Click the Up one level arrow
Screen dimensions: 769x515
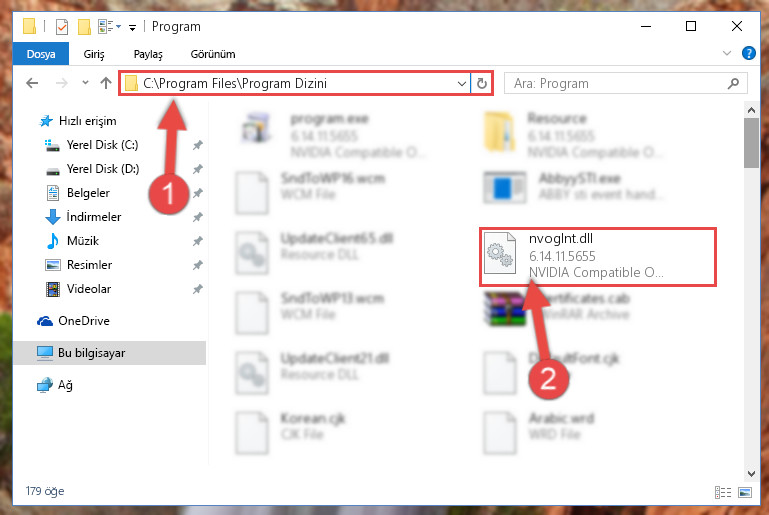point(105,83)
